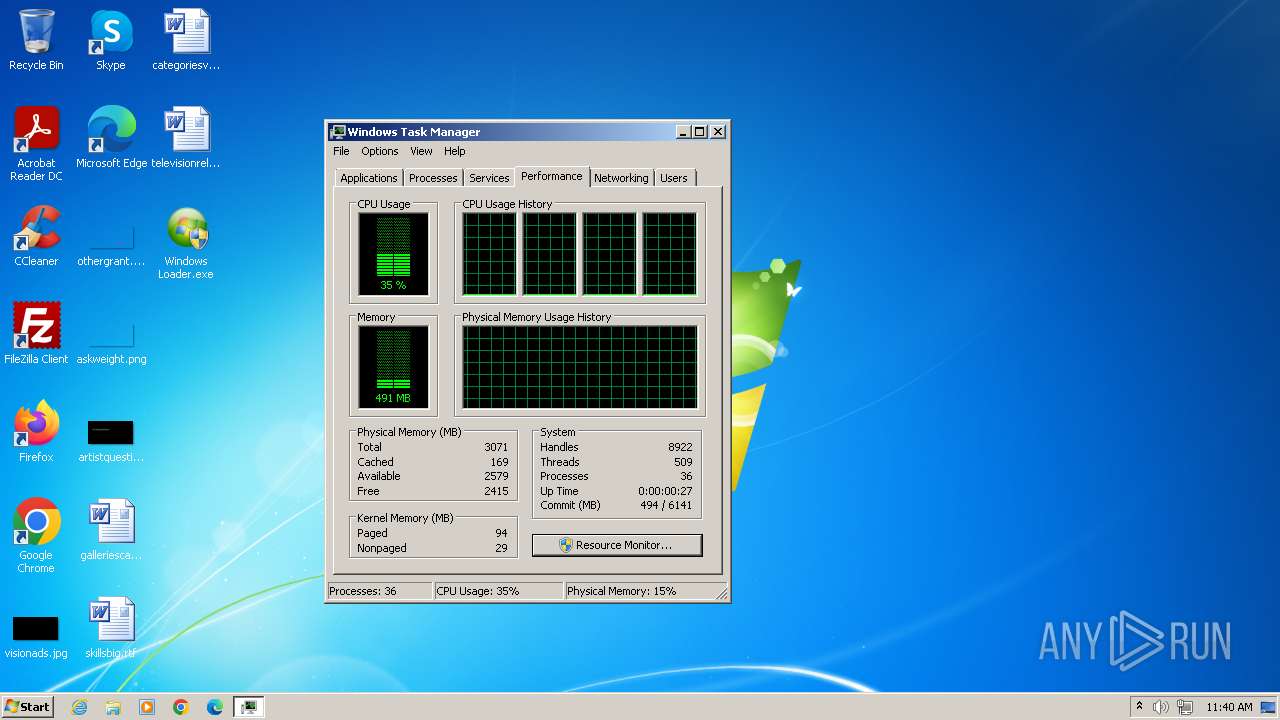The width and height of the screenshot is (1280, 720).
Task: Click status bar Physical Memory: 15%
Action: pyautogui.click(x=640, y=591)
